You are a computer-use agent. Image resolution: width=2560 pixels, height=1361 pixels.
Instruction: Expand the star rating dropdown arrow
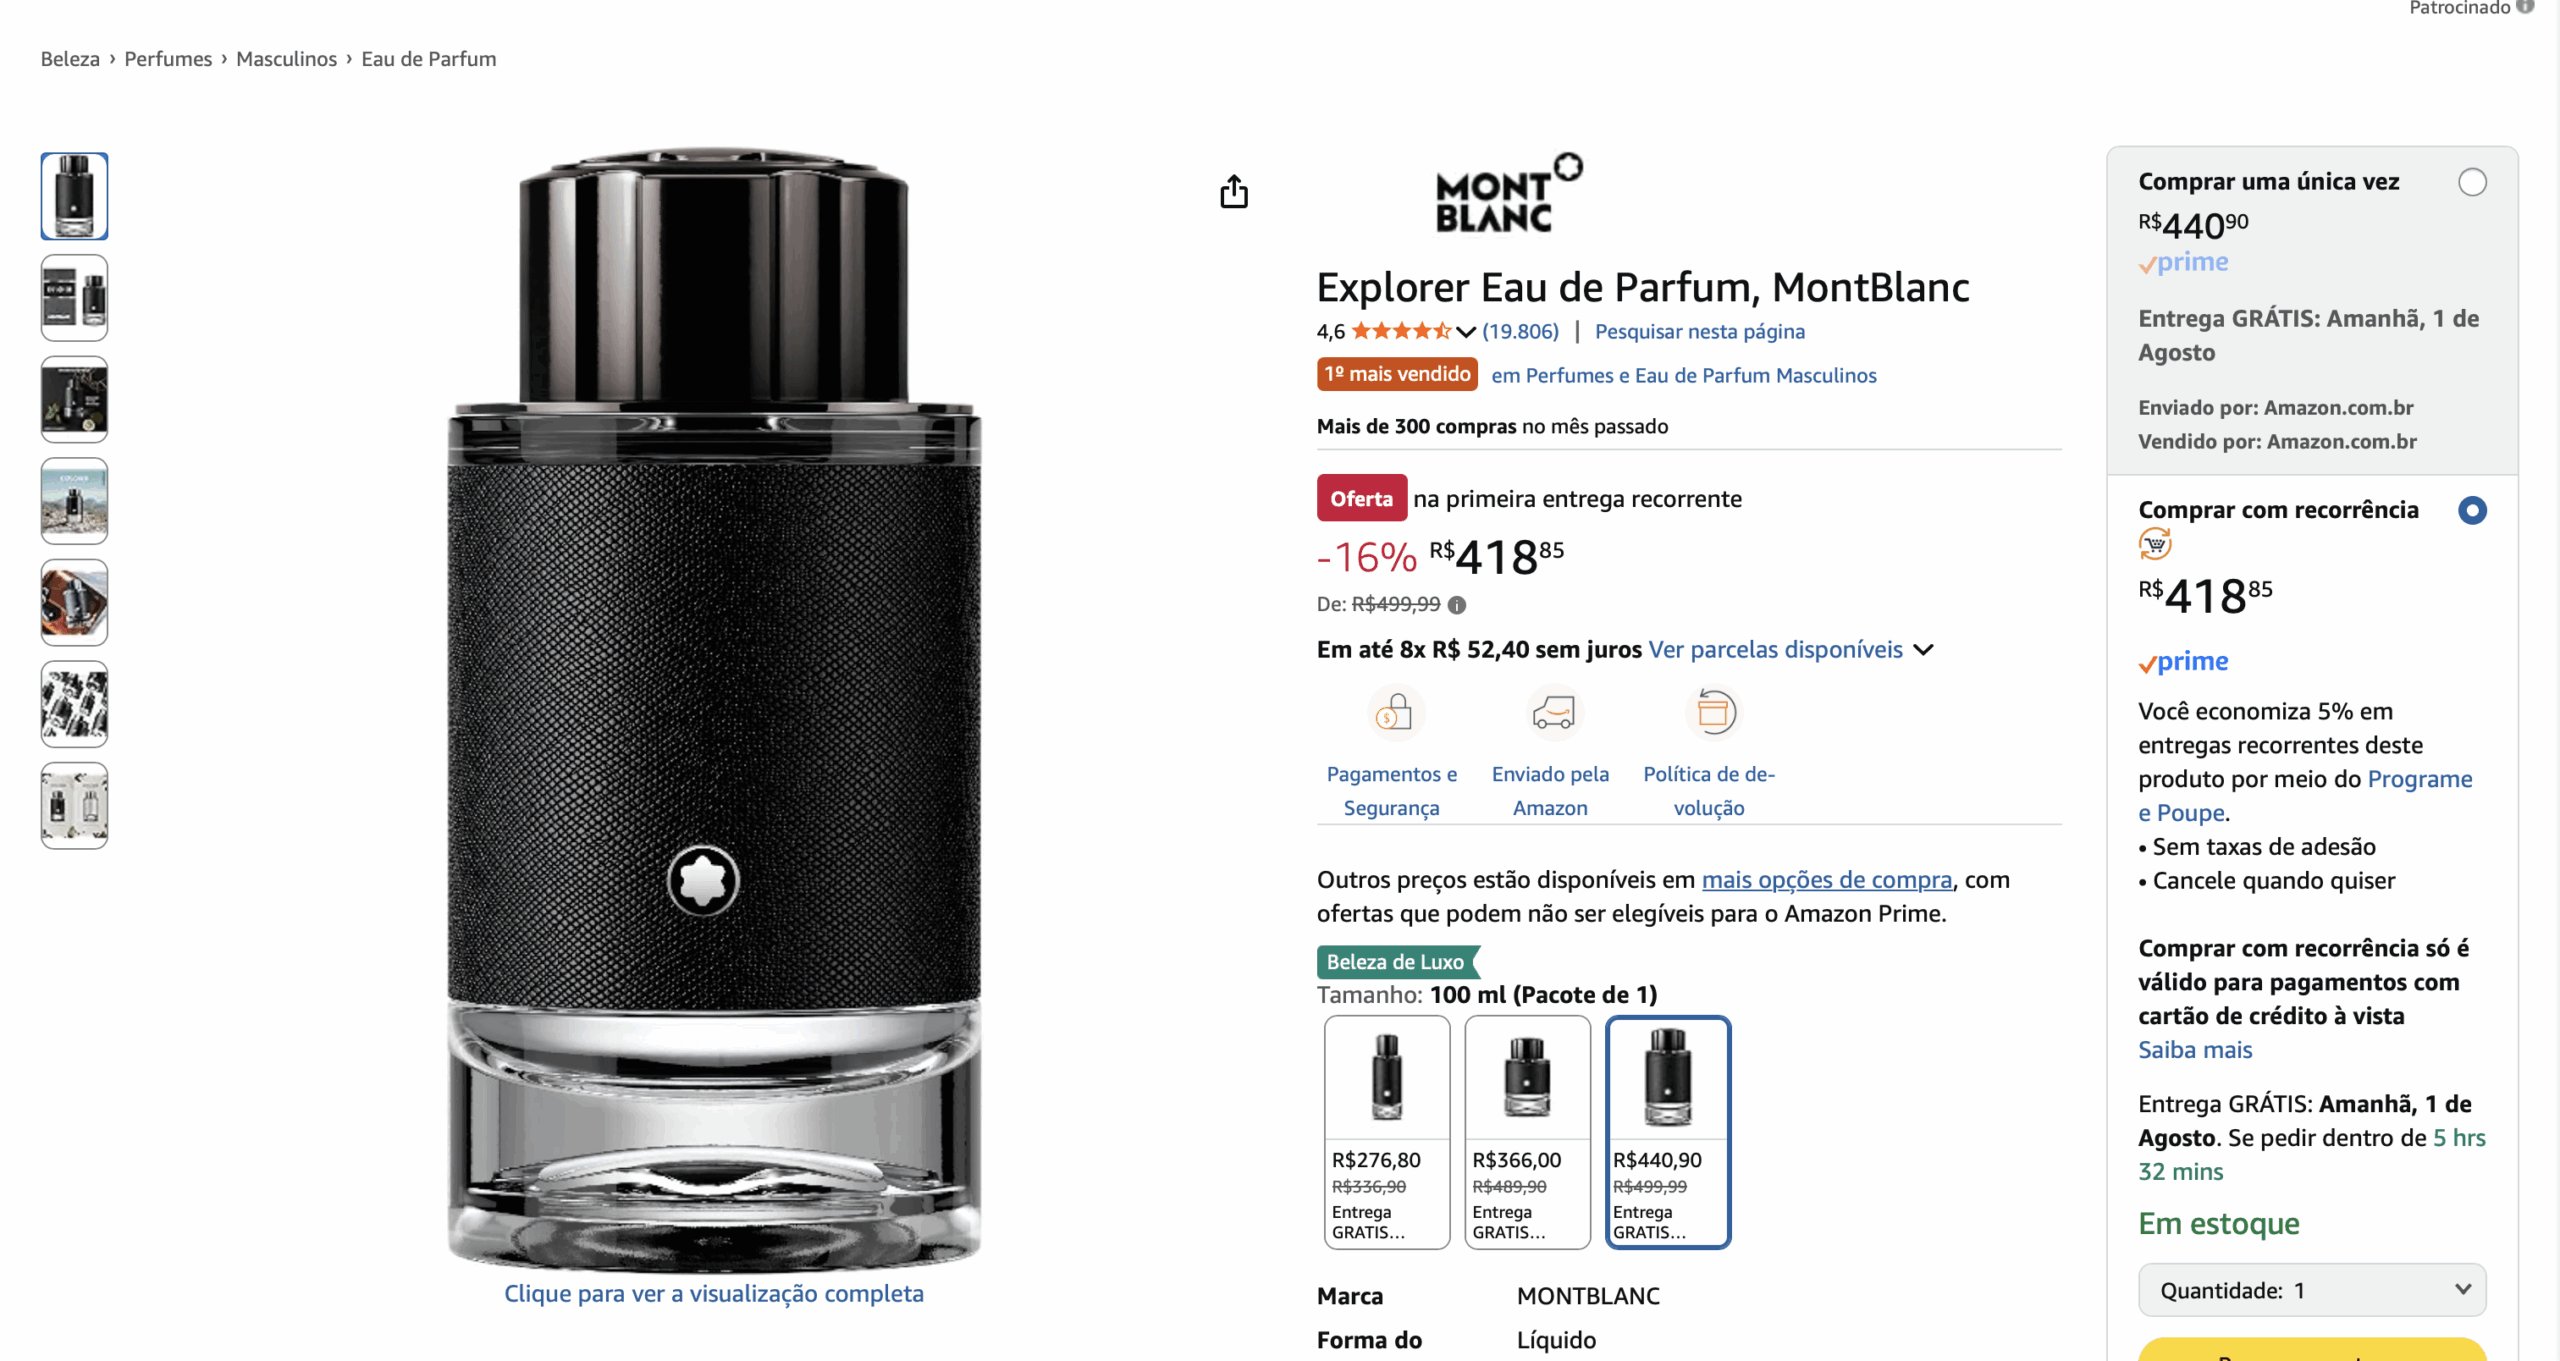pyautogui.click(x=1466, y=332)
